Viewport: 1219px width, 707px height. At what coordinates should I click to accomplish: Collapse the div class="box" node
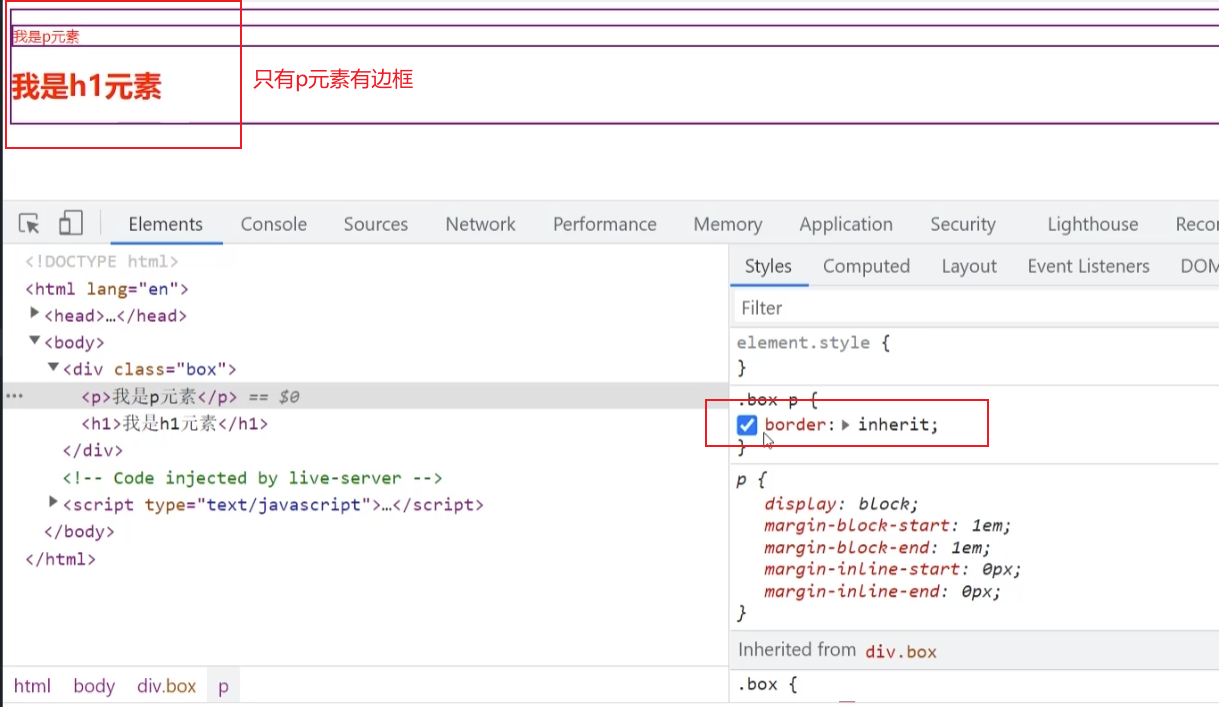tap(55, 368)
